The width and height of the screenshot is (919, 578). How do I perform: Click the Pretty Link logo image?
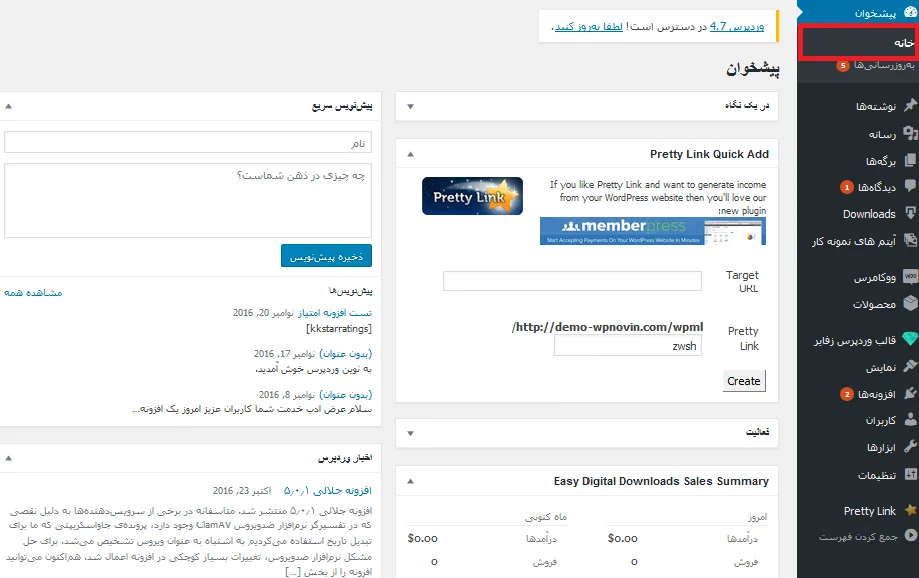pos(472,196)
